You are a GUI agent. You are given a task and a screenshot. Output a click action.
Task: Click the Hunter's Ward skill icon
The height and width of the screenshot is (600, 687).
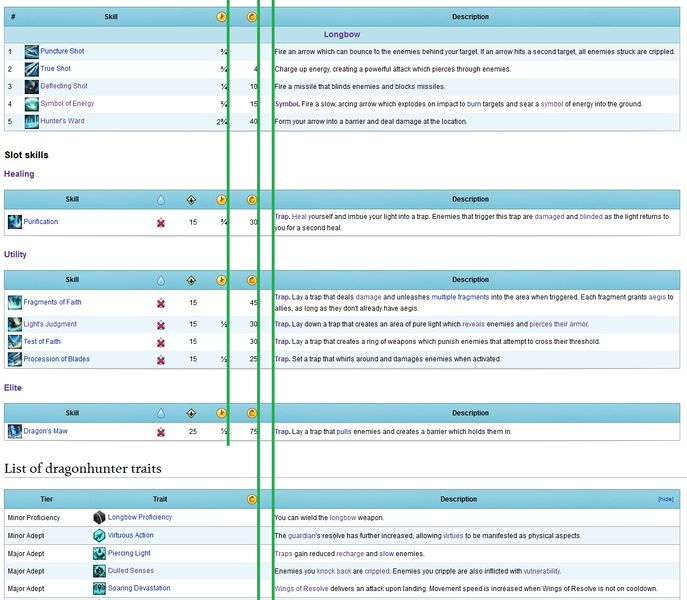32,121
